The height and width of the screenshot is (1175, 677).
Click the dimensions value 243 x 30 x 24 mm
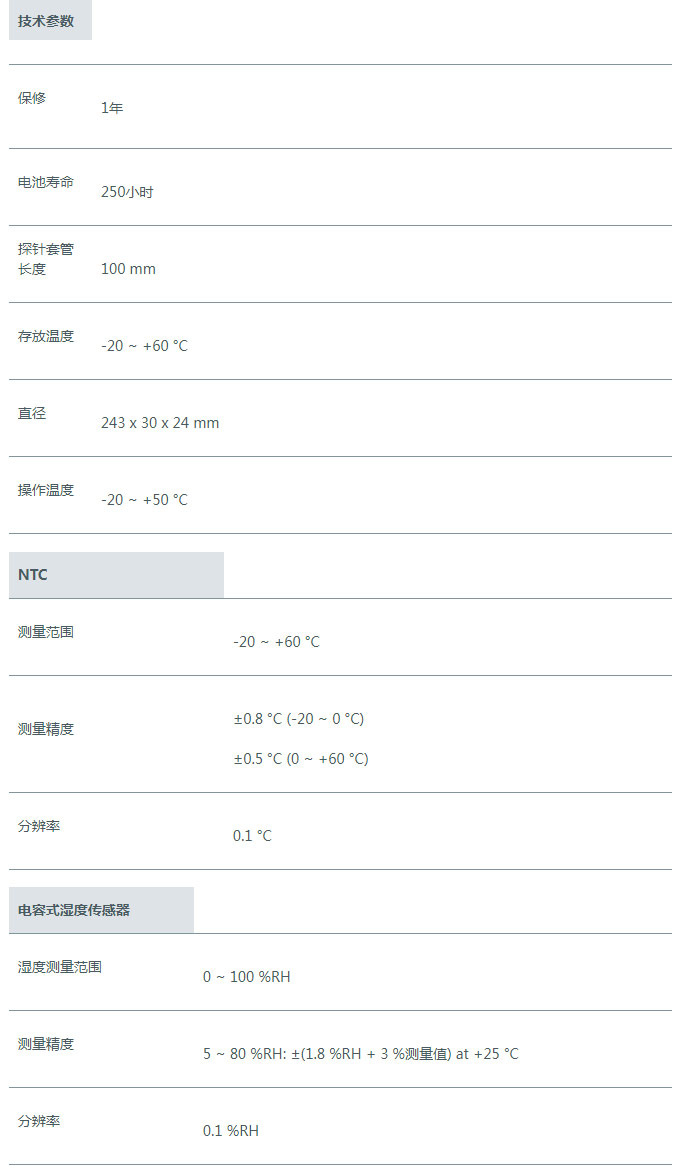[160, 423]
